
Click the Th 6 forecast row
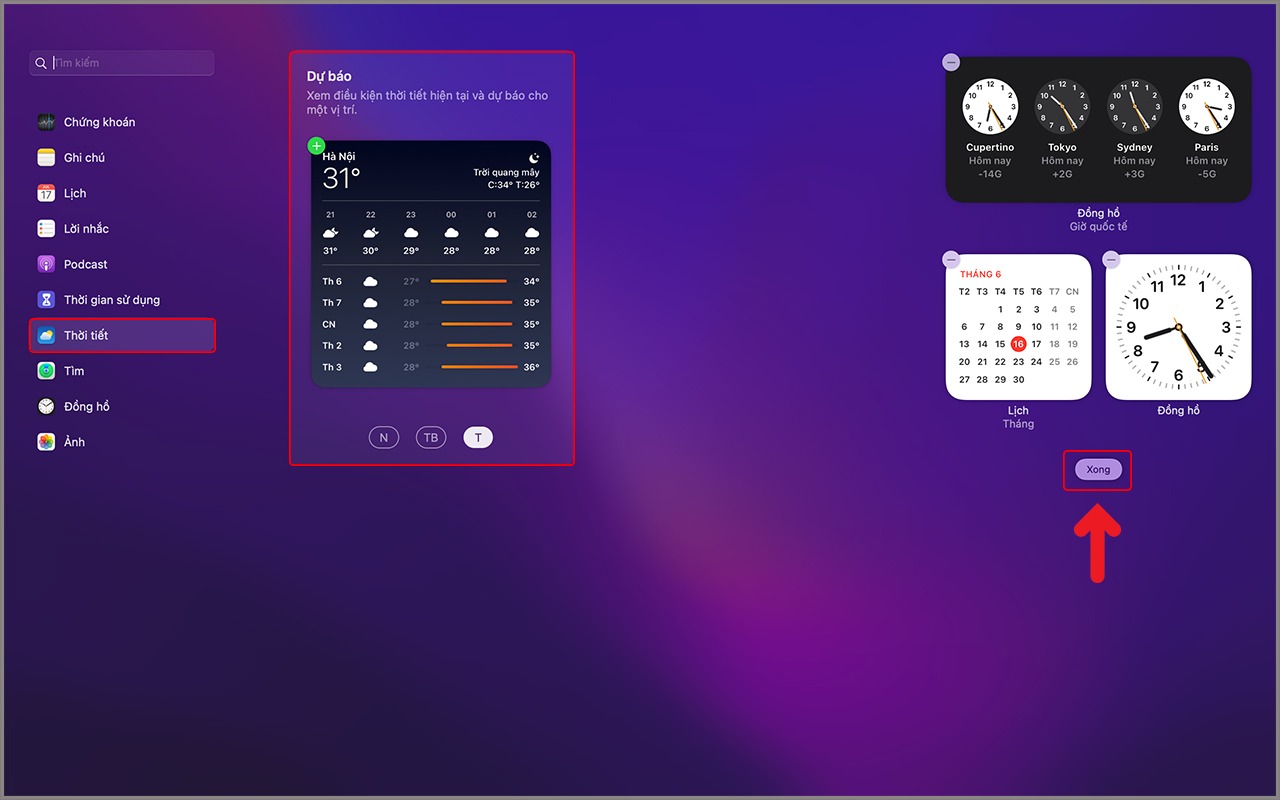(431, 282)
